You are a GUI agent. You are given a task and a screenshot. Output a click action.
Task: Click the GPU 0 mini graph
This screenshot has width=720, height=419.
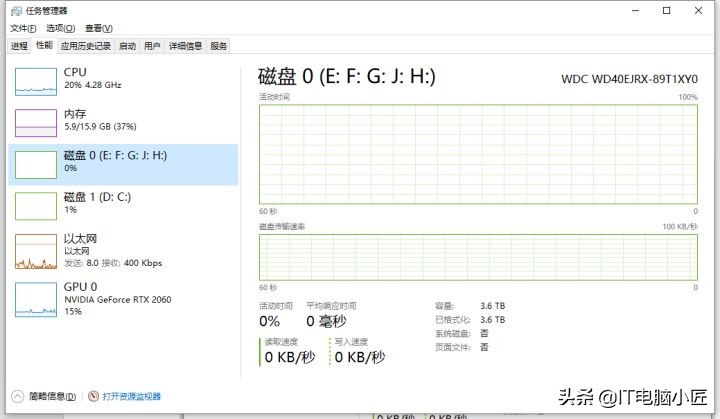36,300
